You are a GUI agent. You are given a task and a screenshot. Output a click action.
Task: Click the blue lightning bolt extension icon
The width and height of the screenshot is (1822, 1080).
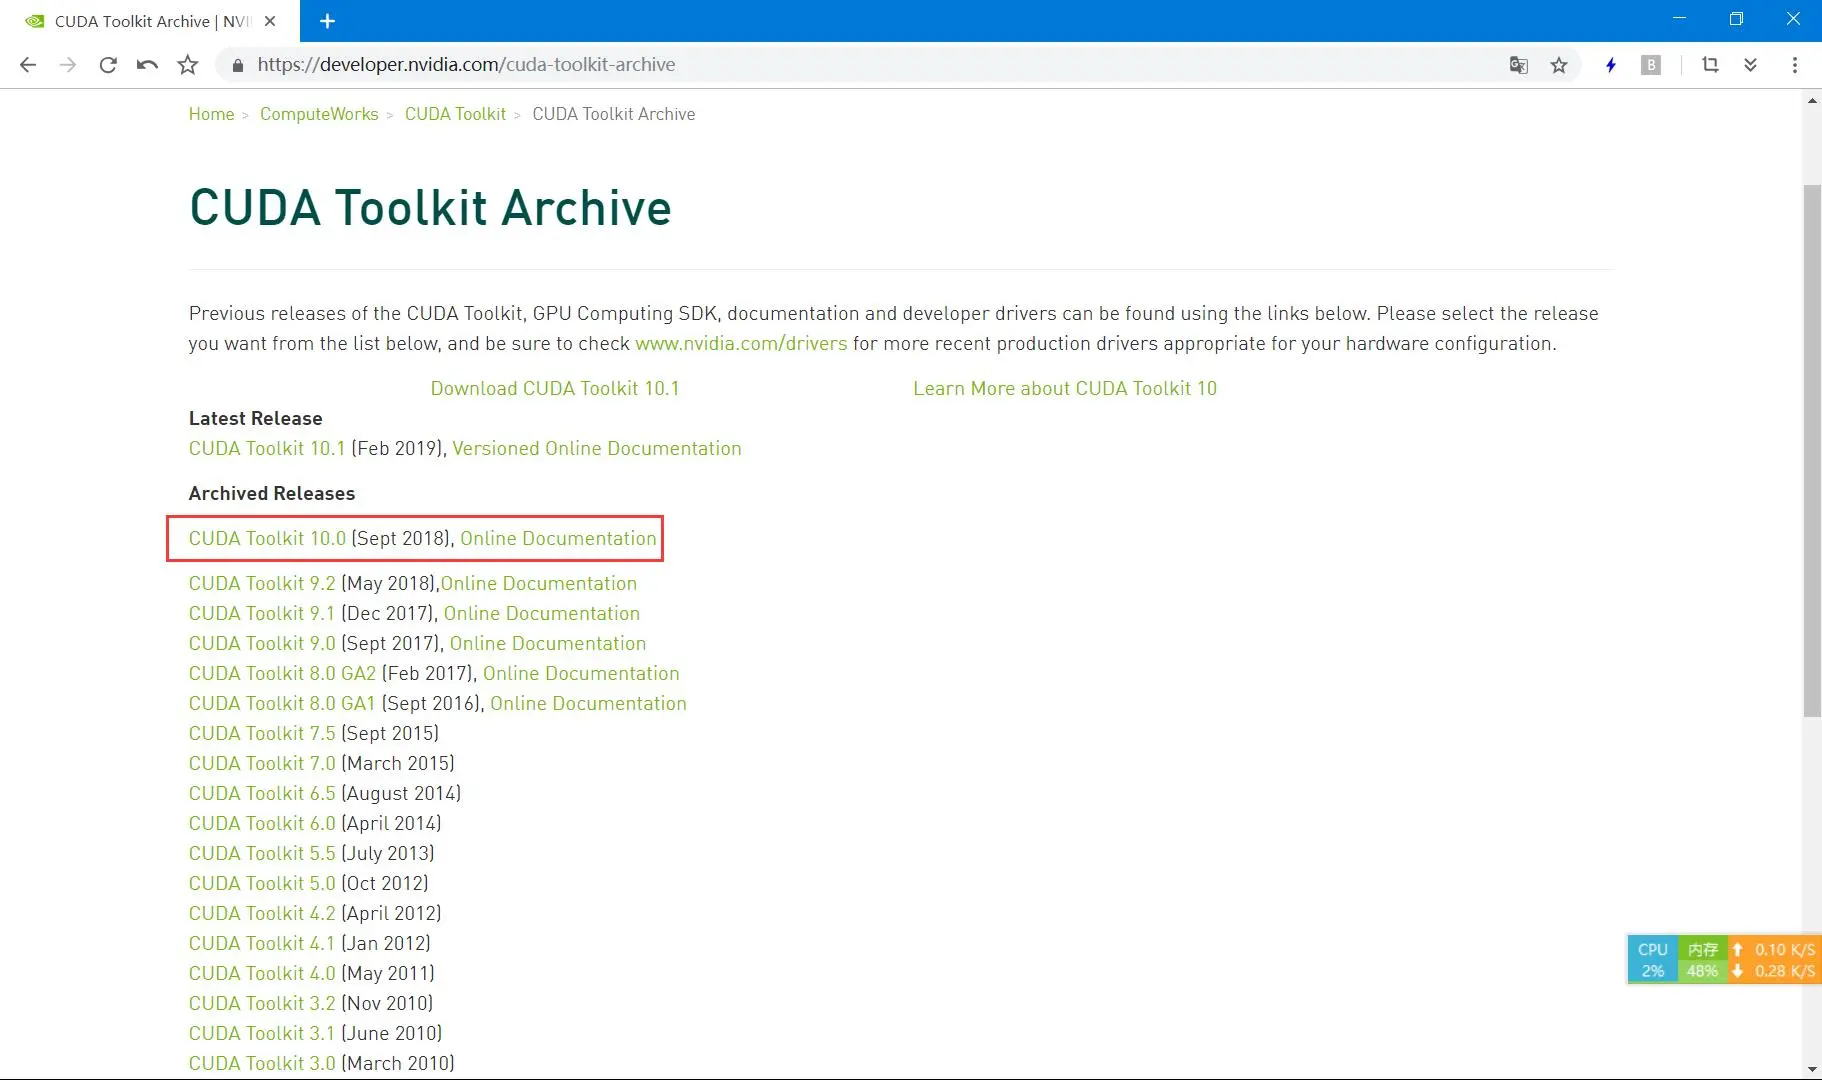pos(1611,65)
